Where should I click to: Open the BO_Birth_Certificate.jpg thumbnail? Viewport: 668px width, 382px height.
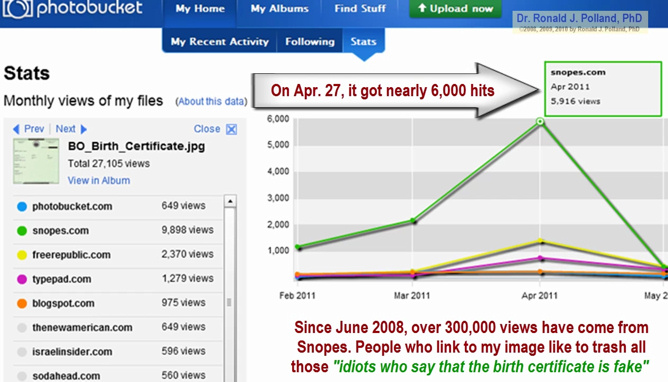tap(36, 161)
